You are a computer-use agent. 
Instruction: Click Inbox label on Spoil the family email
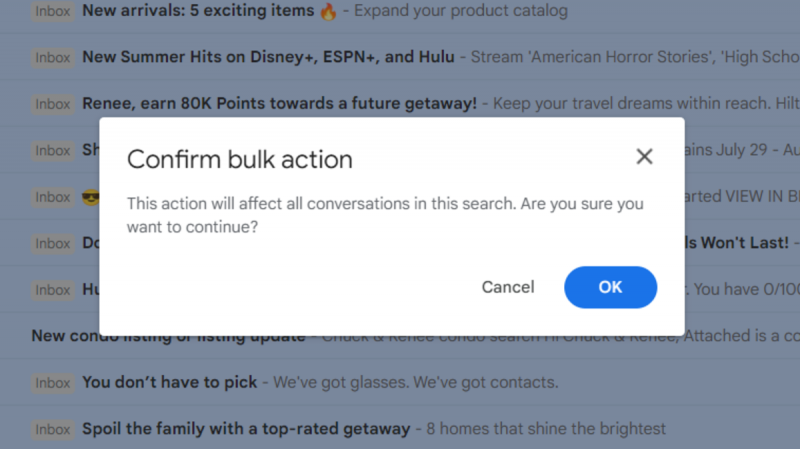tap(53, 429)
